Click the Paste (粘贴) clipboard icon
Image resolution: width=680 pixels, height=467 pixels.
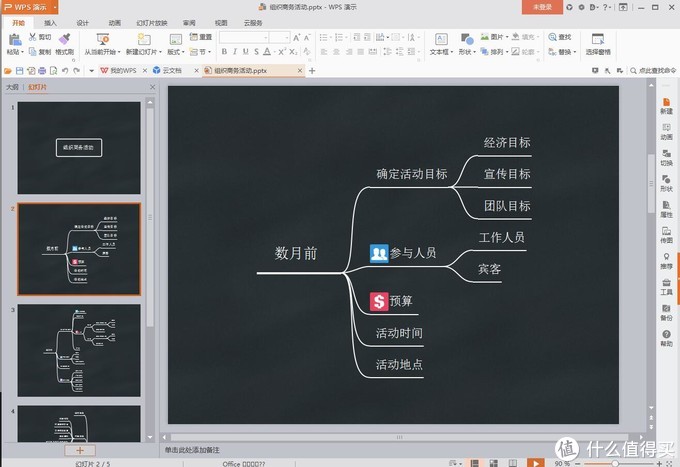click(15, 39)
